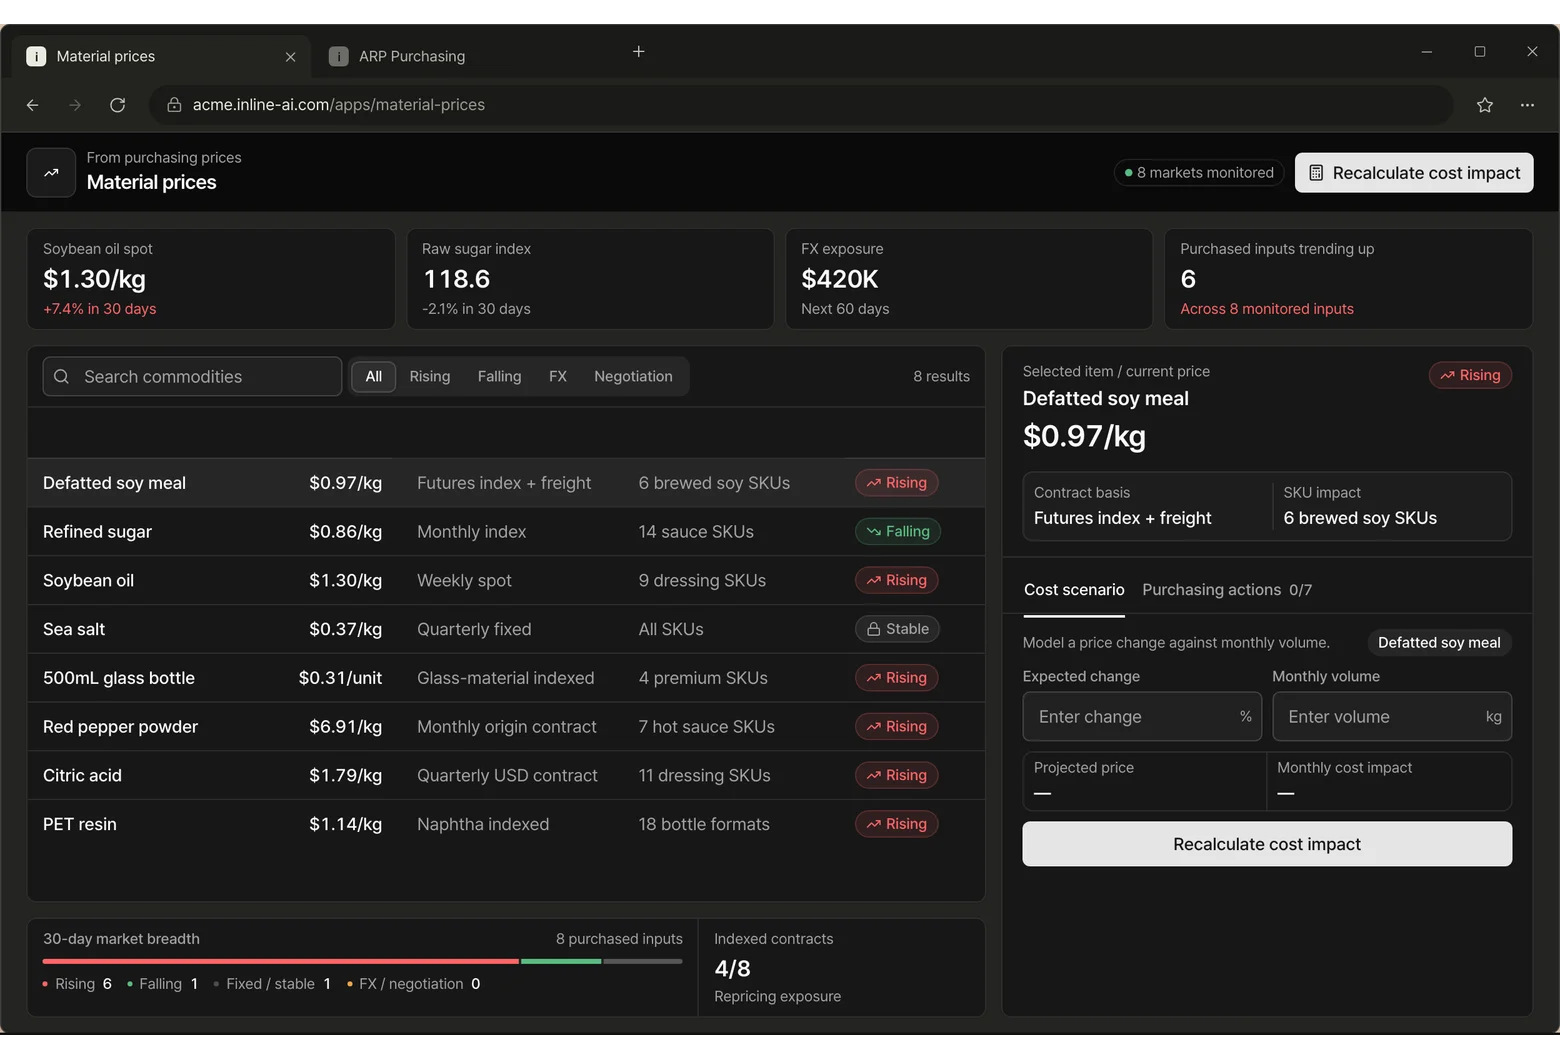Screen dimensions: 1560x1060
Task: Click the Rising badge on Soybean oil
Action: point(897,581)
